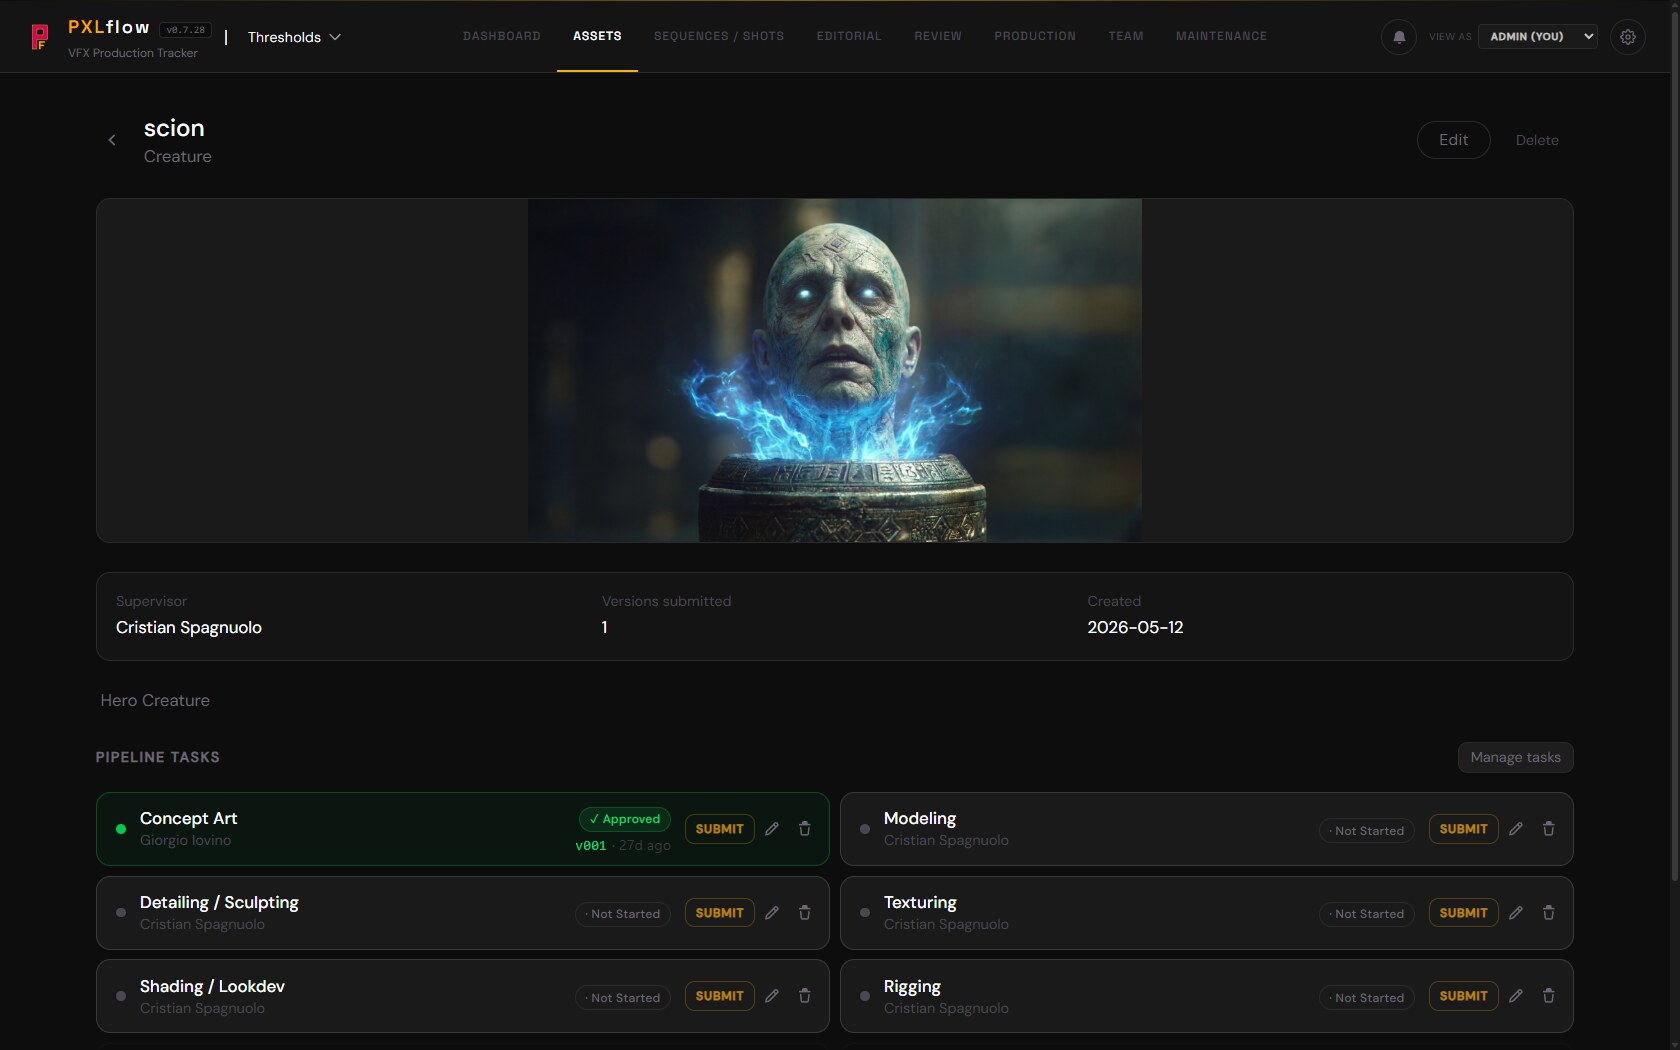
Task: Edit the Rigging task
Action: point(1516,996)
